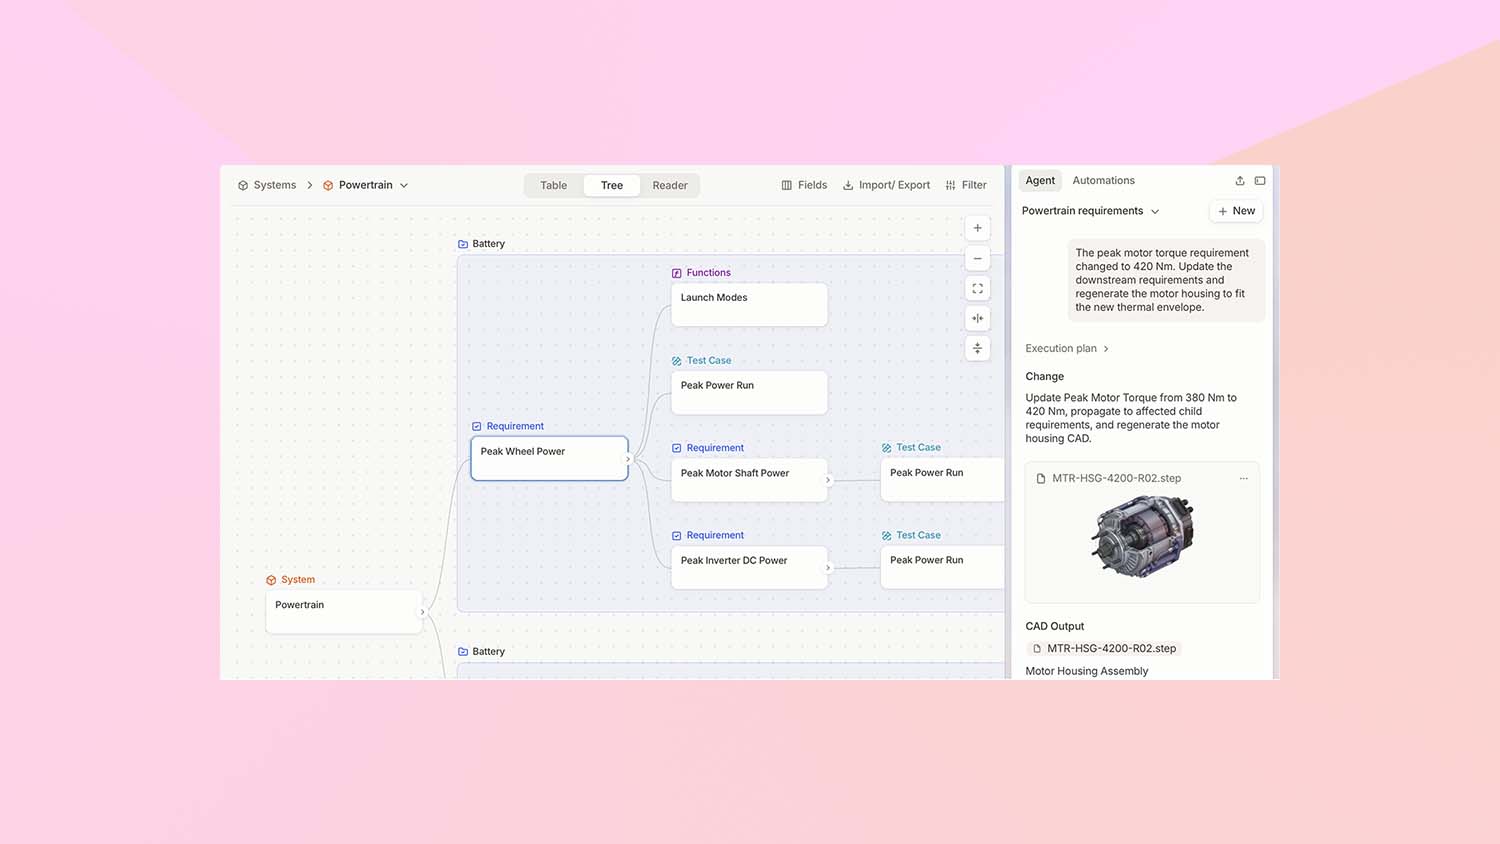Image resolution: width=1500 pixels, height=844 pixels.
Task: Click the file icon beside CAD Output filename
Action: (x=1037, y=648)
